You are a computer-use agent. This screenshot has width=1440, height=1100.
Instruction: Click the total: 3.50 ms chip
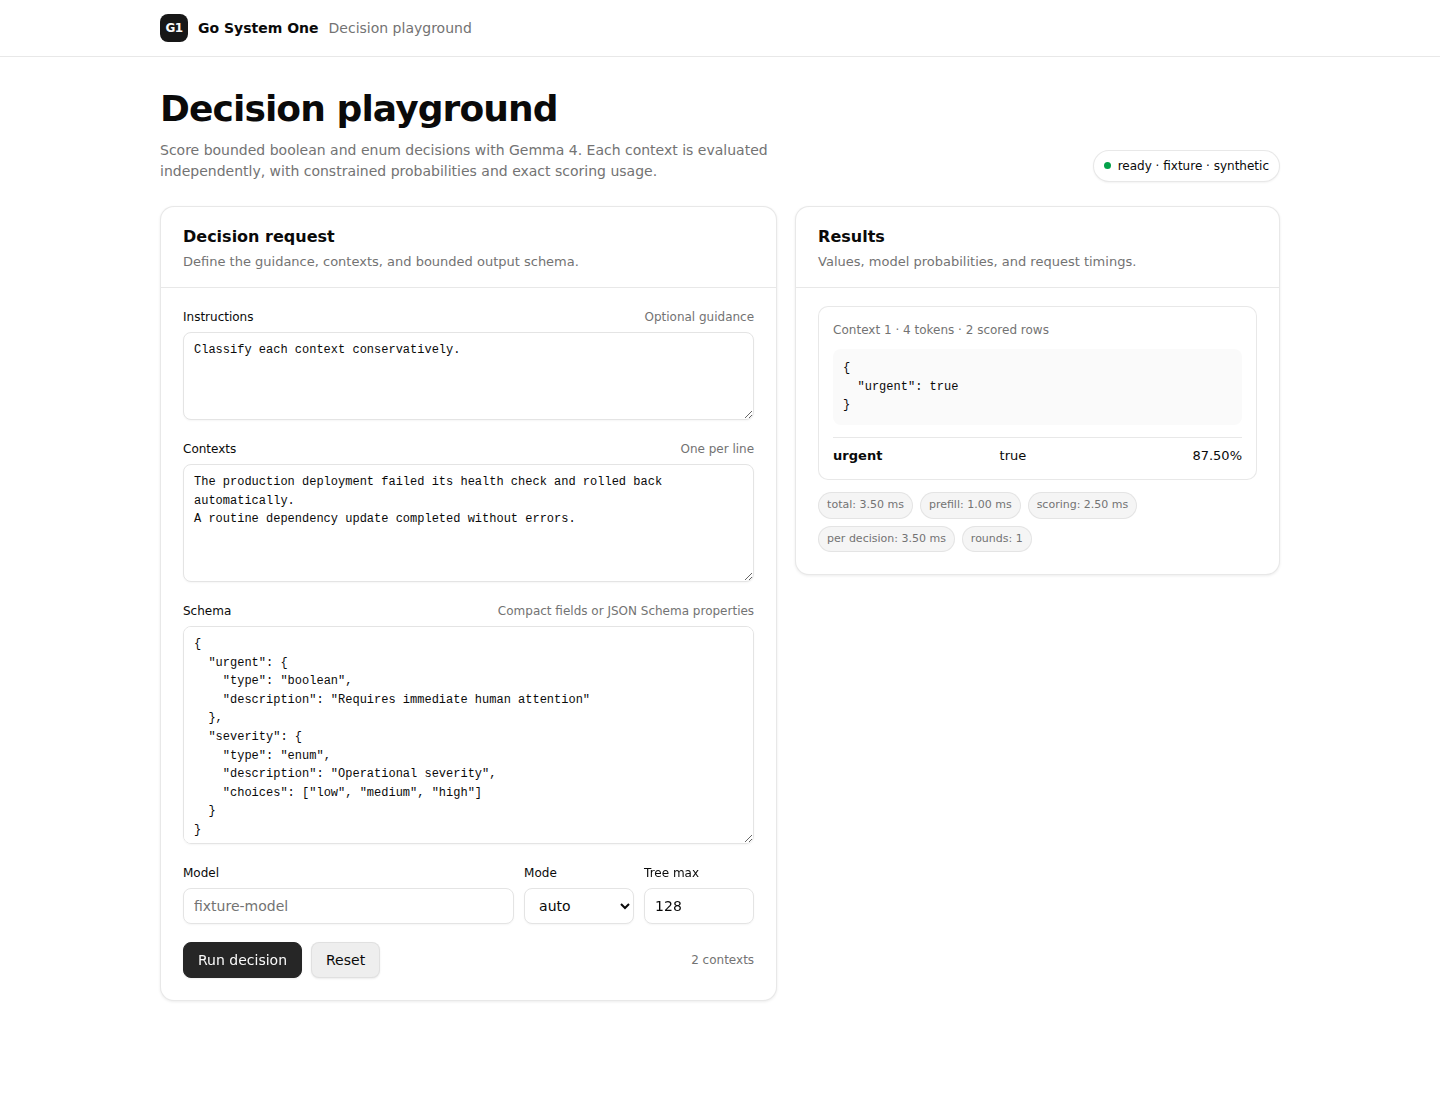coord(865,505)
